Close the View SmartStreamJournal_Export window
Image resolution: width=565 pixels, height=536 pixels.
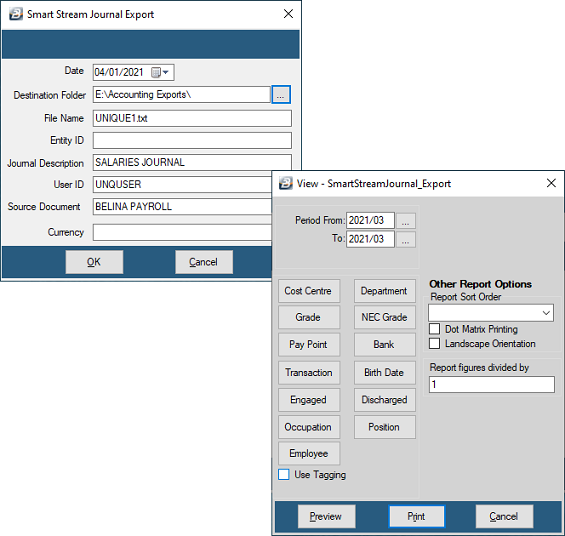pyautogui.click(x=551, y=183)
